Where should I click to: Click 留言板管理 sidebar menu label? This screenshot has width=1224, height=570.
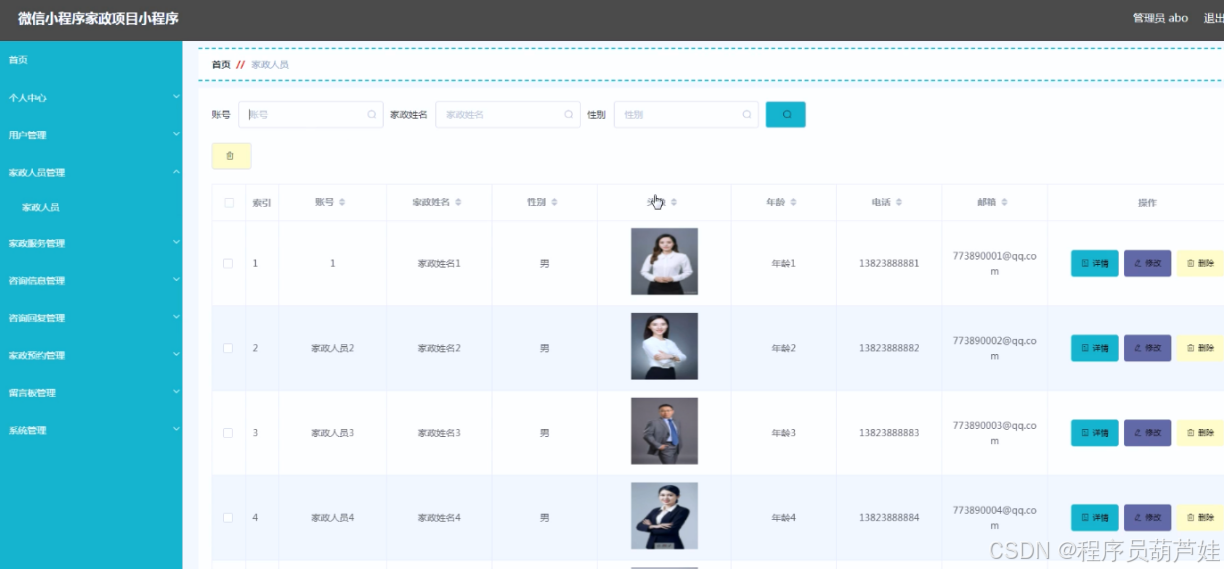(x=32, y=393)
